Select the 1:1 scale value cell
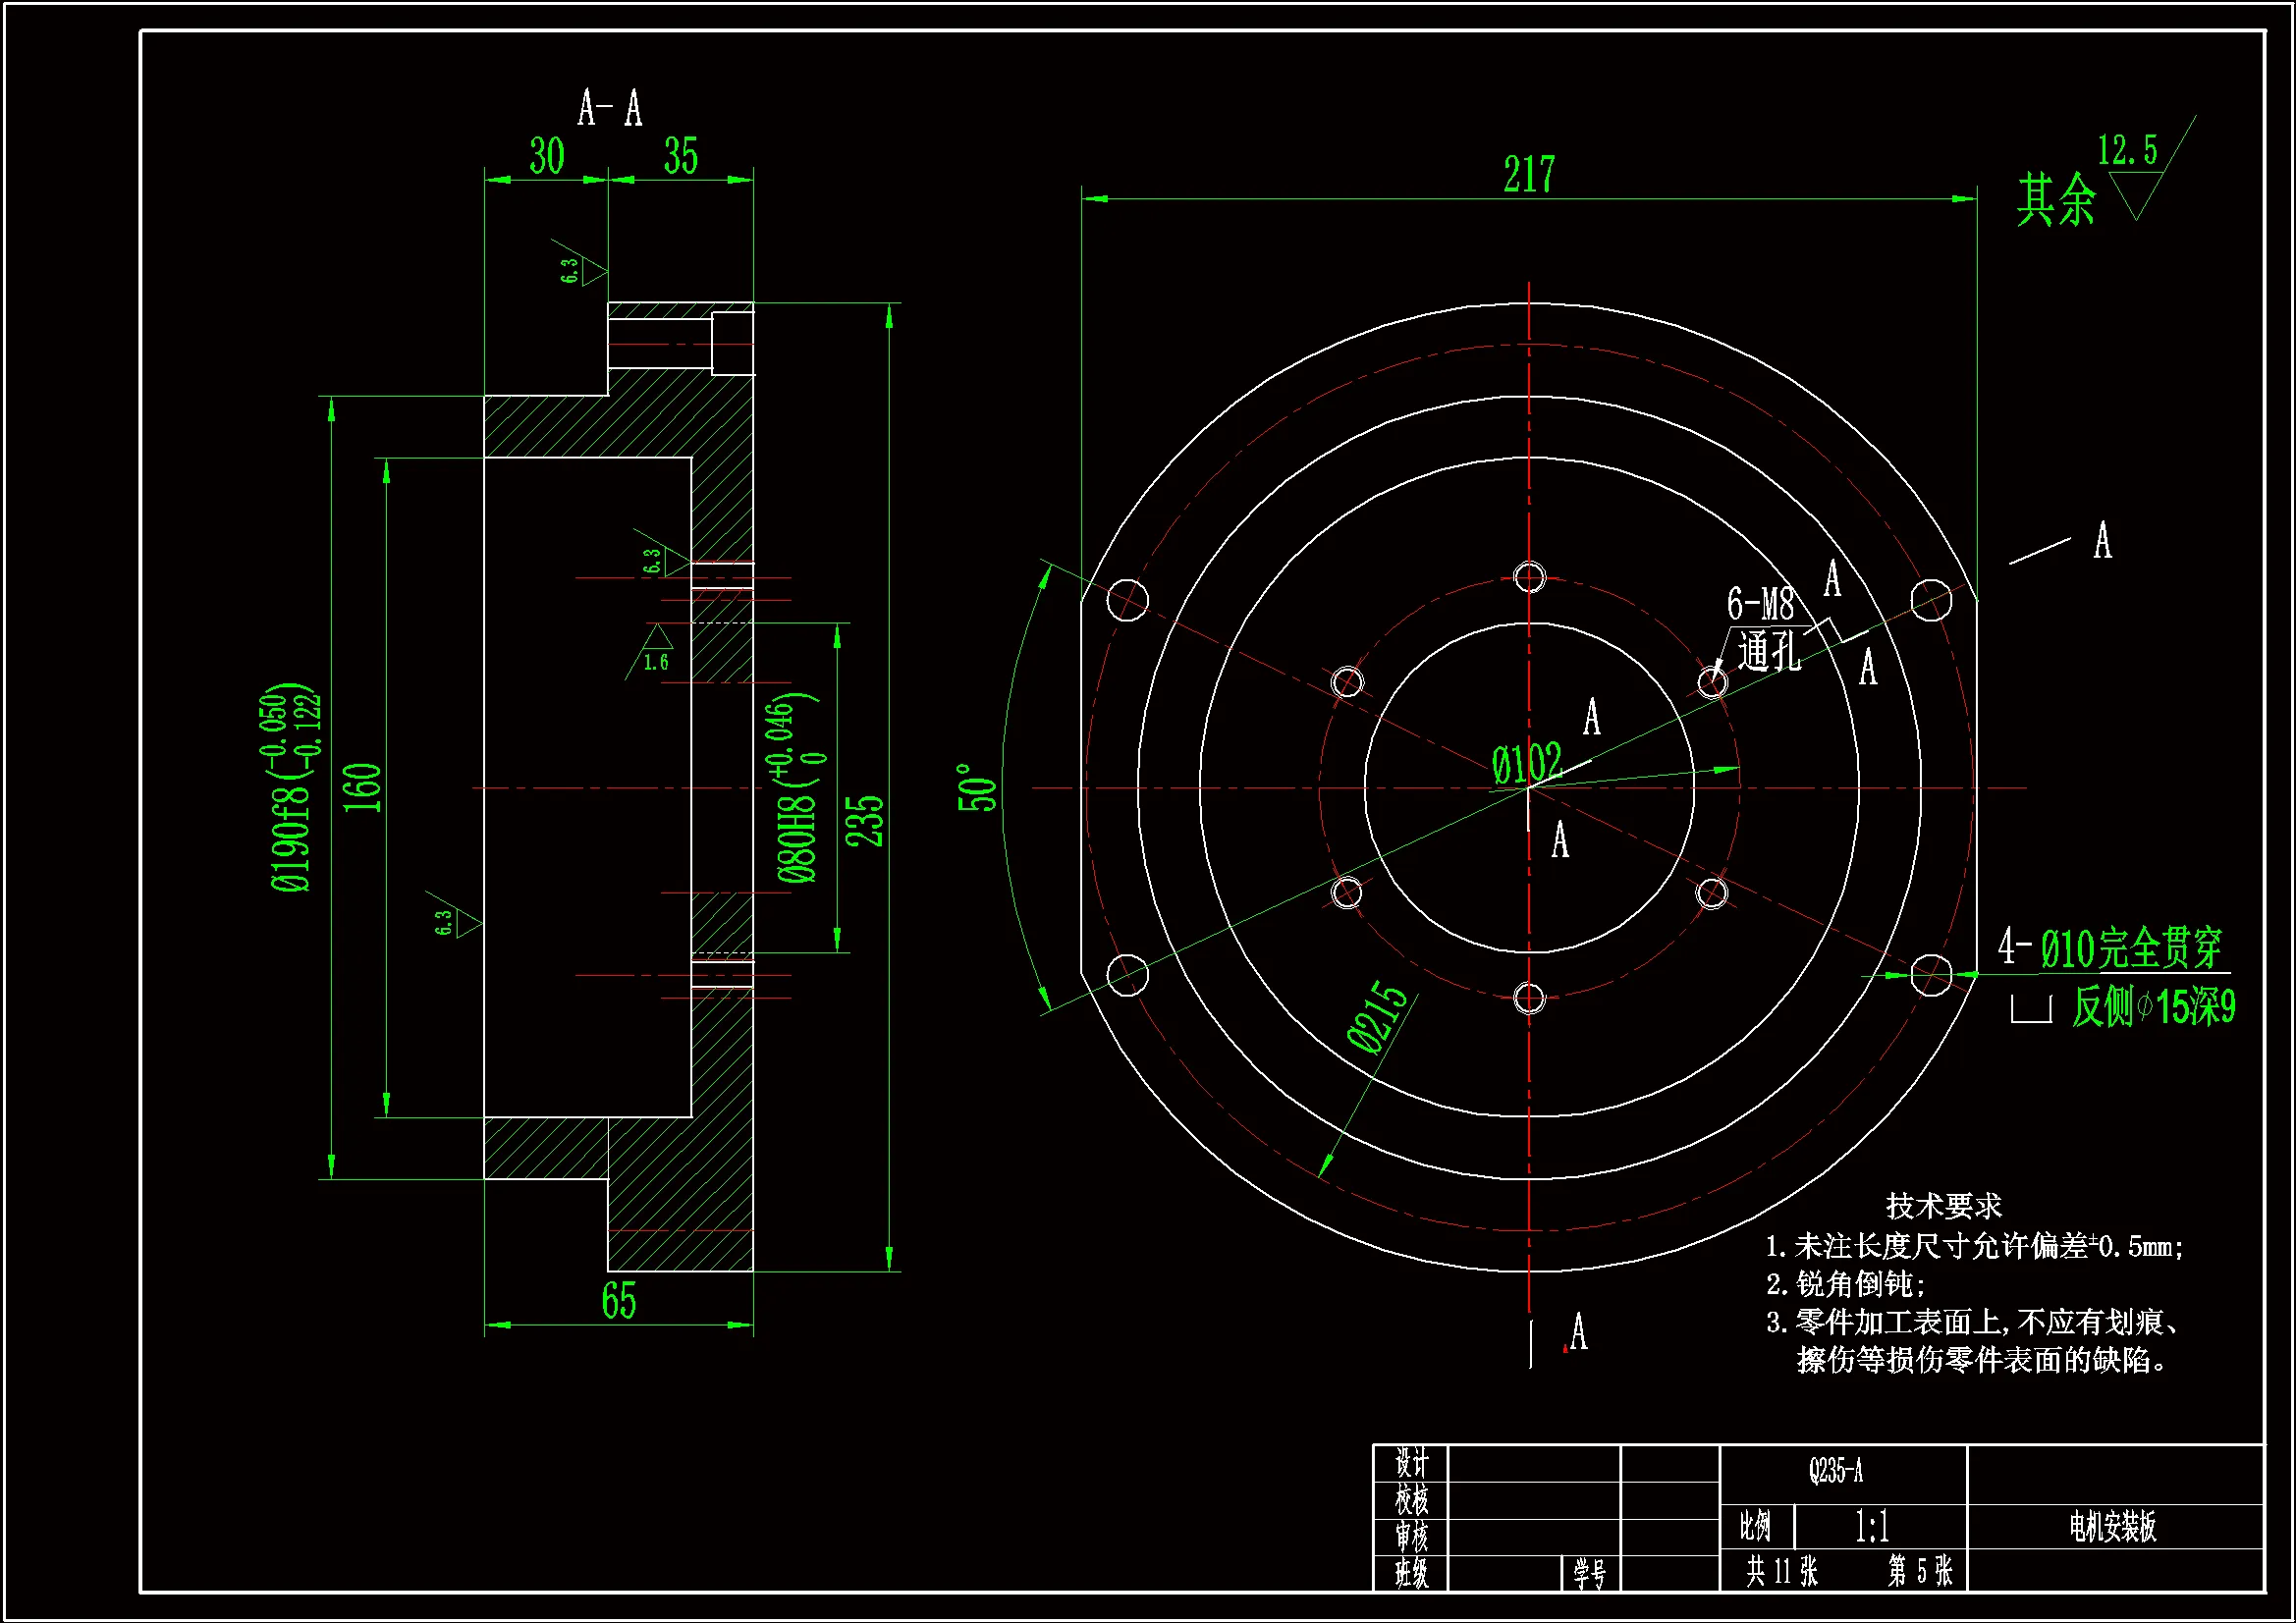 [1872, 1527]
